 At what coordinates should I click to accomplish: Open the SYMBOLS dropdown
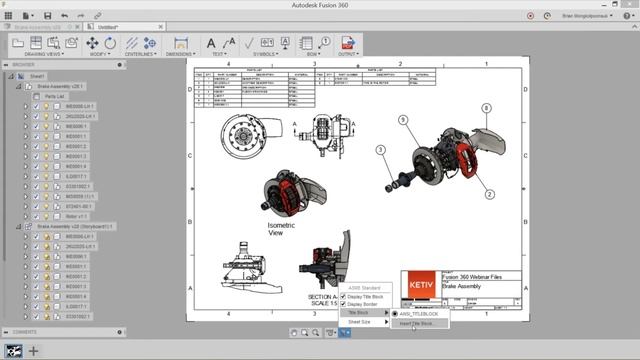point(266,54)
